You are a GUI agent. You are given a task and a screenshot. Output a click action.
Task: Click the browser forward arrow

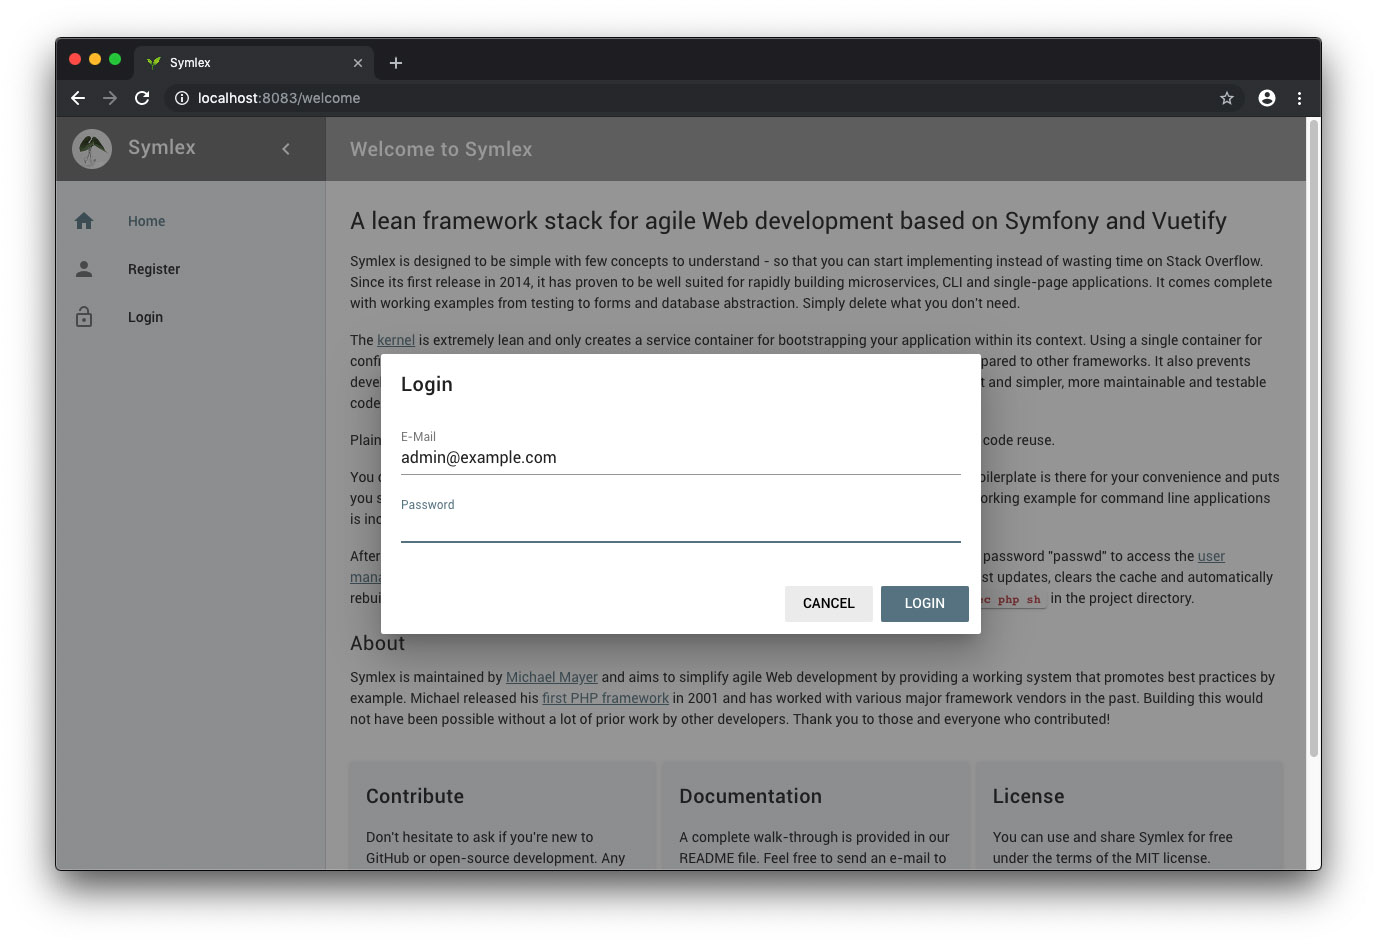tap(110, 98)
